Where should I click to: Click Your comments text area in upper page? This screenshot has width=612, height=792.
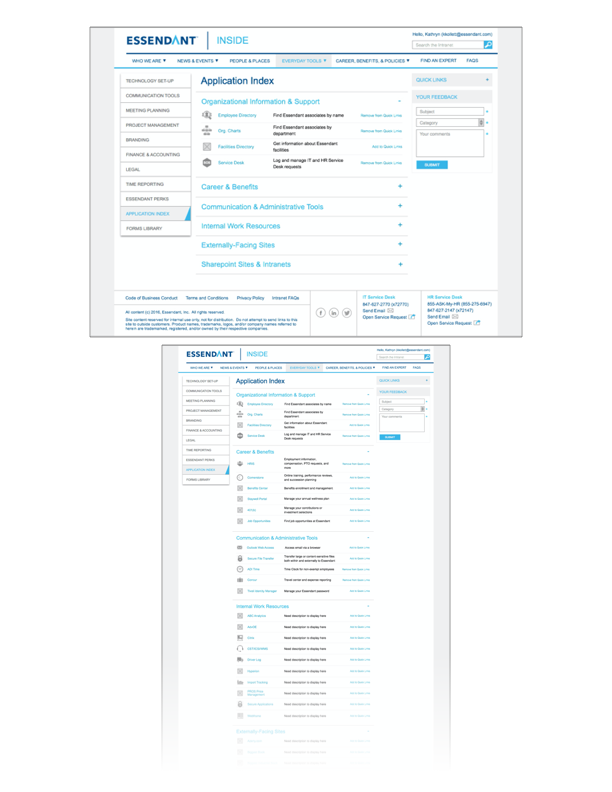pyautogui.click(x=450, y=143)
